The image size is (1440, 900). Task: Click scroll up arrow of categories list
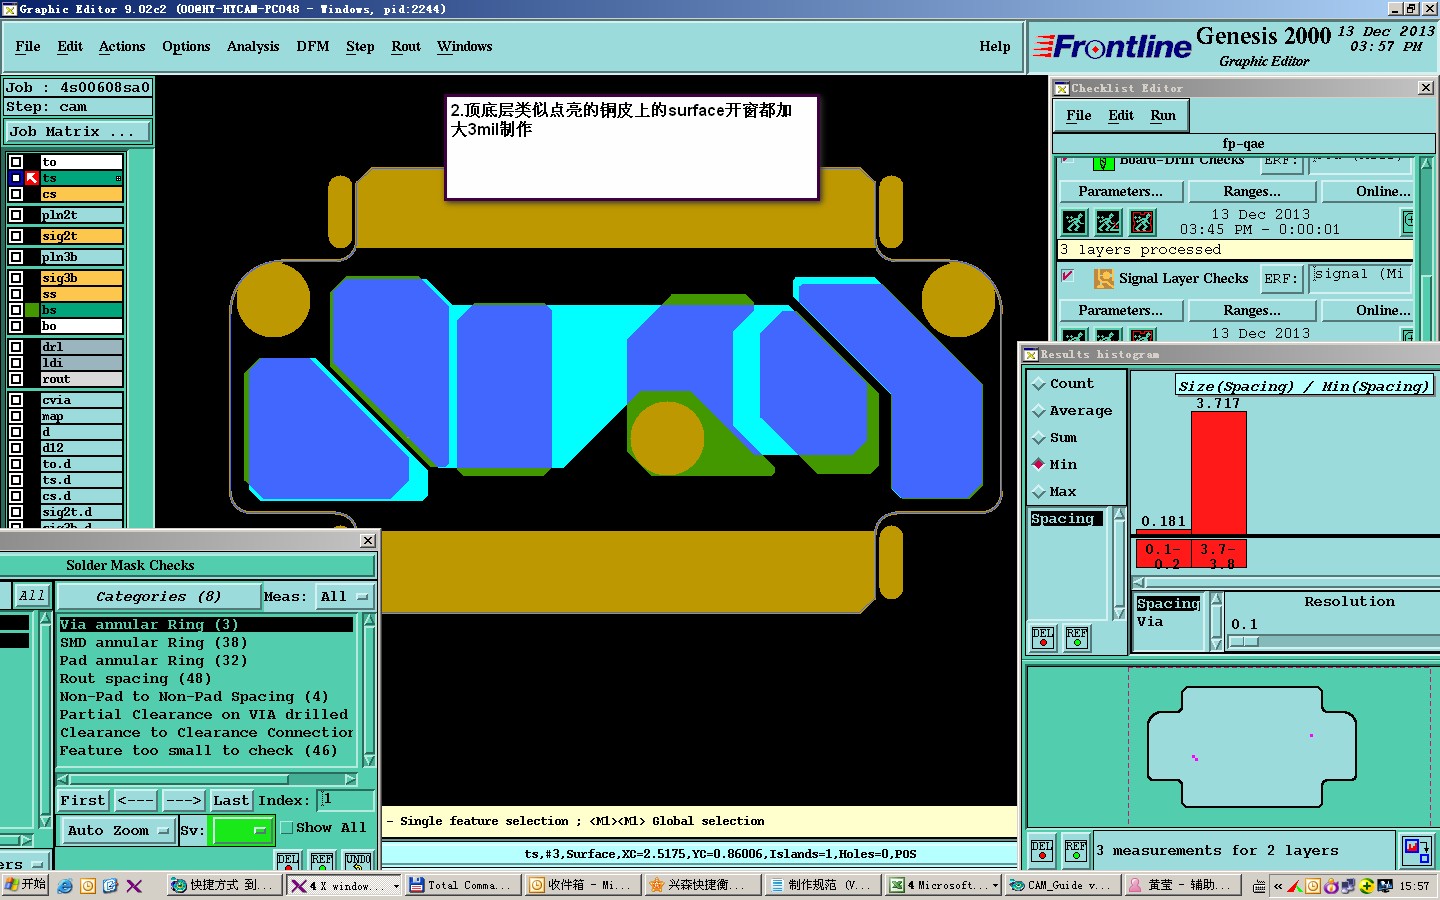[x=369, y=621]
